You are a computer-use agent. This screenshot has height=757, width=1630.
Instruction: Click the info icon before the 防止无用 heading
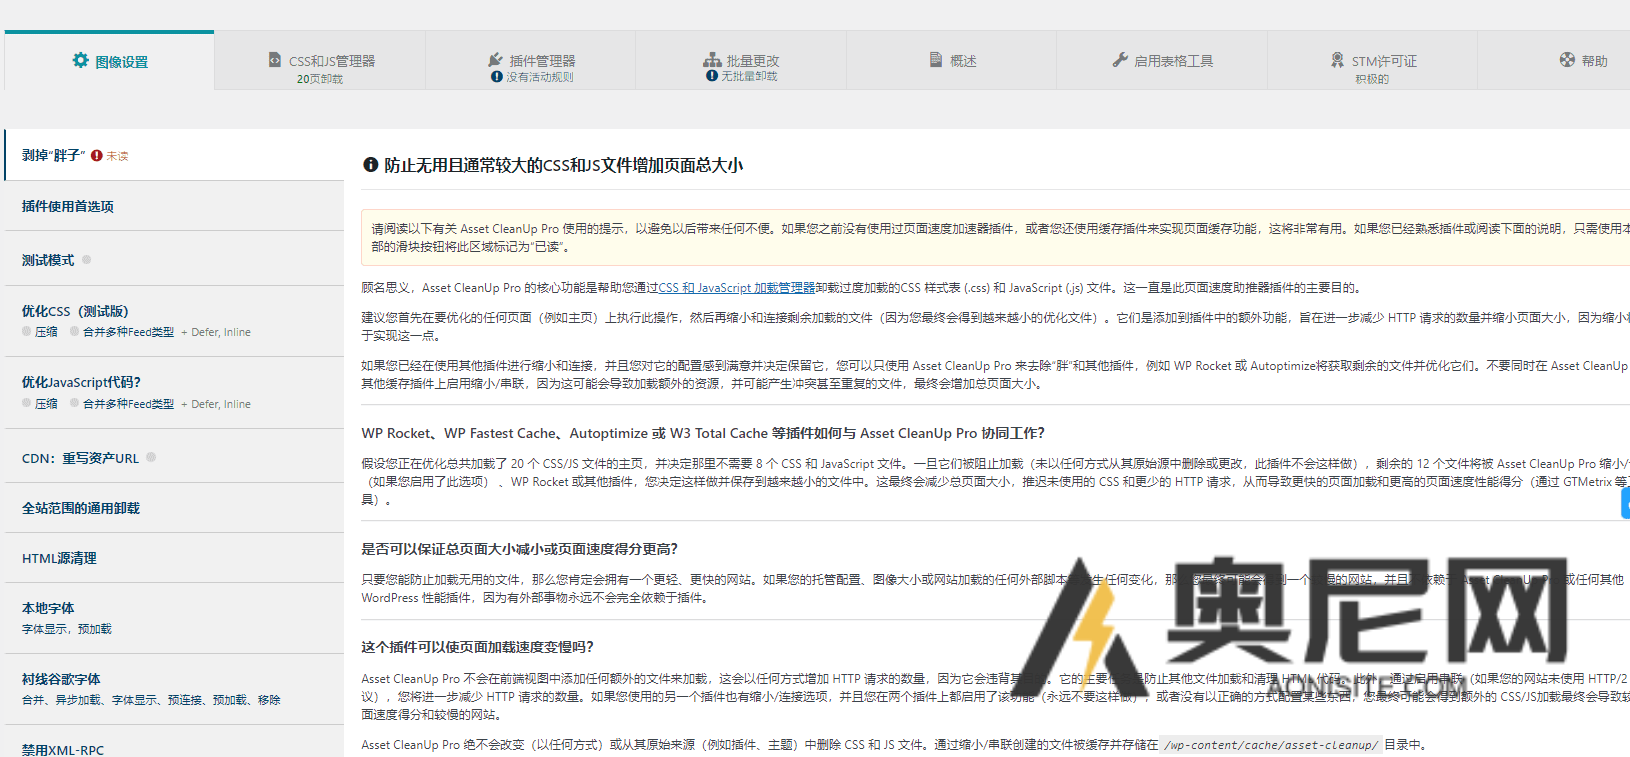point(370,165)
